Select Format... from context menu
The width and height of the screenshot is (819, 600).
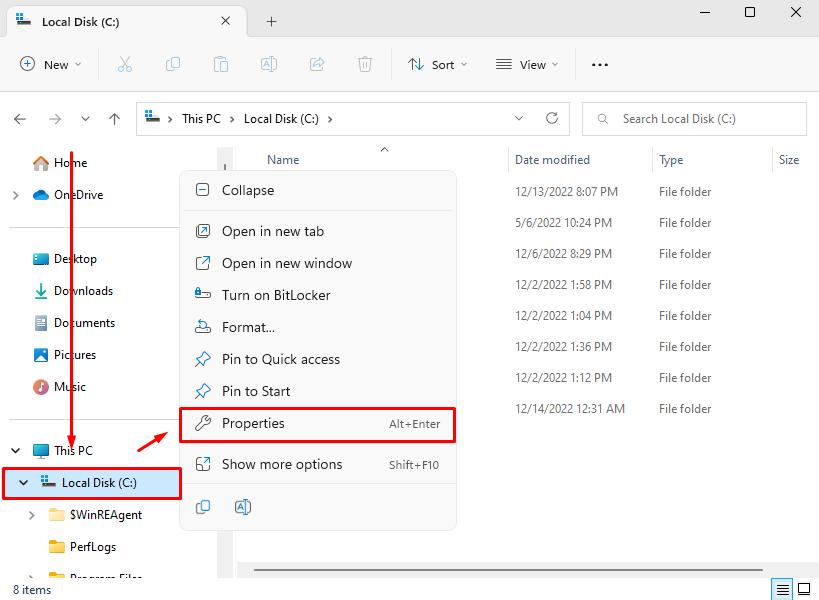[x=318, y=327]
